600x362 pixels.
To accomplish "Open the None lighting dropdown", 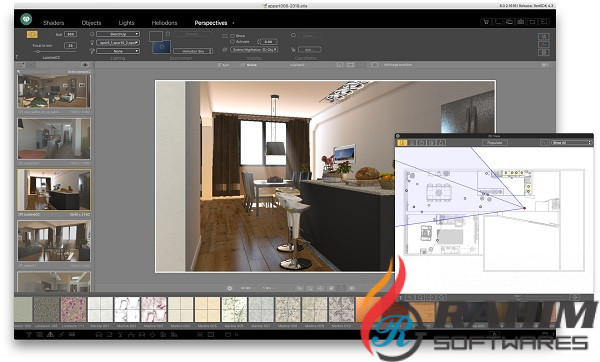I will [x=118, y=51].
